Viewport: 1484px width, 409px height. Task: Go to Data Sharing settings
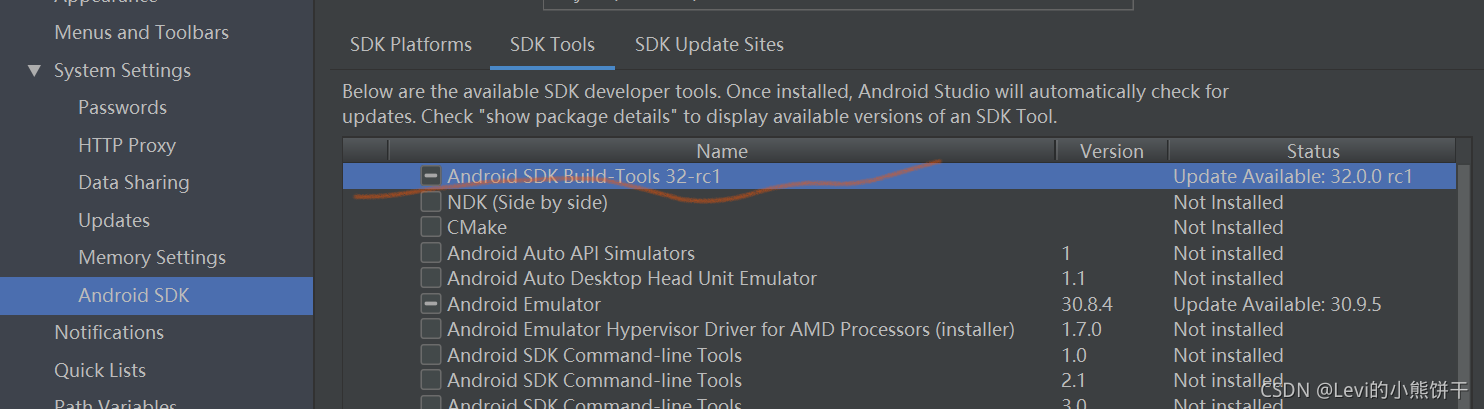point(134,182)
